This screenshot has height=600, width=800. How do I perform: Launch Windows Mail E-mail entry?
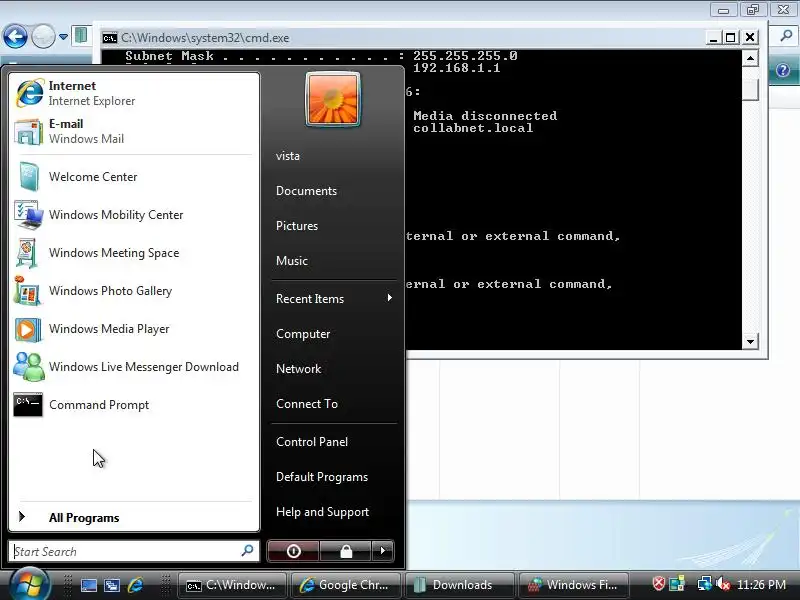[x=134, y=131]
